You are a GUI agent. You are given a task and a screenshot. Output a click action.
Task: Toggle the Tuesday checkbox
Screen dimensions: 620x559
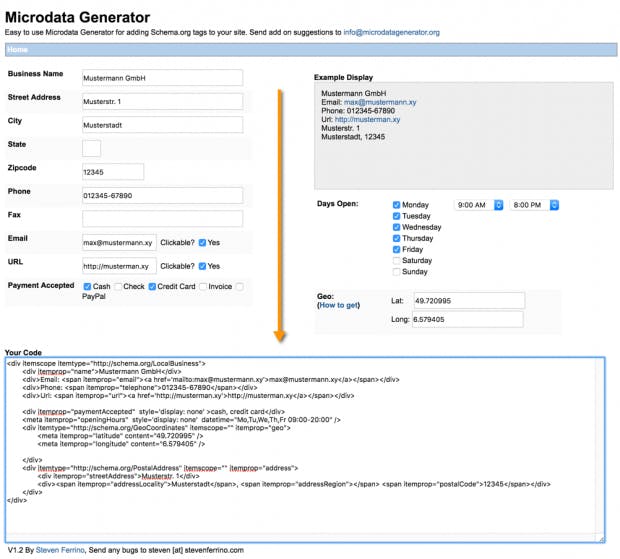[396, 216]
